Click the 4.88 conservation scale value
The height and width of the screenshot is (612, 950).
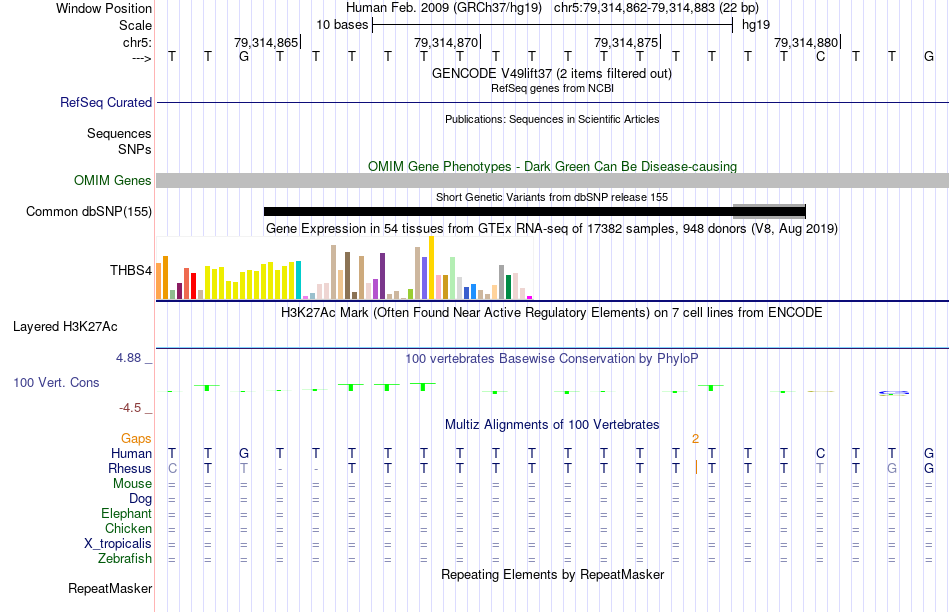click(128, 358)
